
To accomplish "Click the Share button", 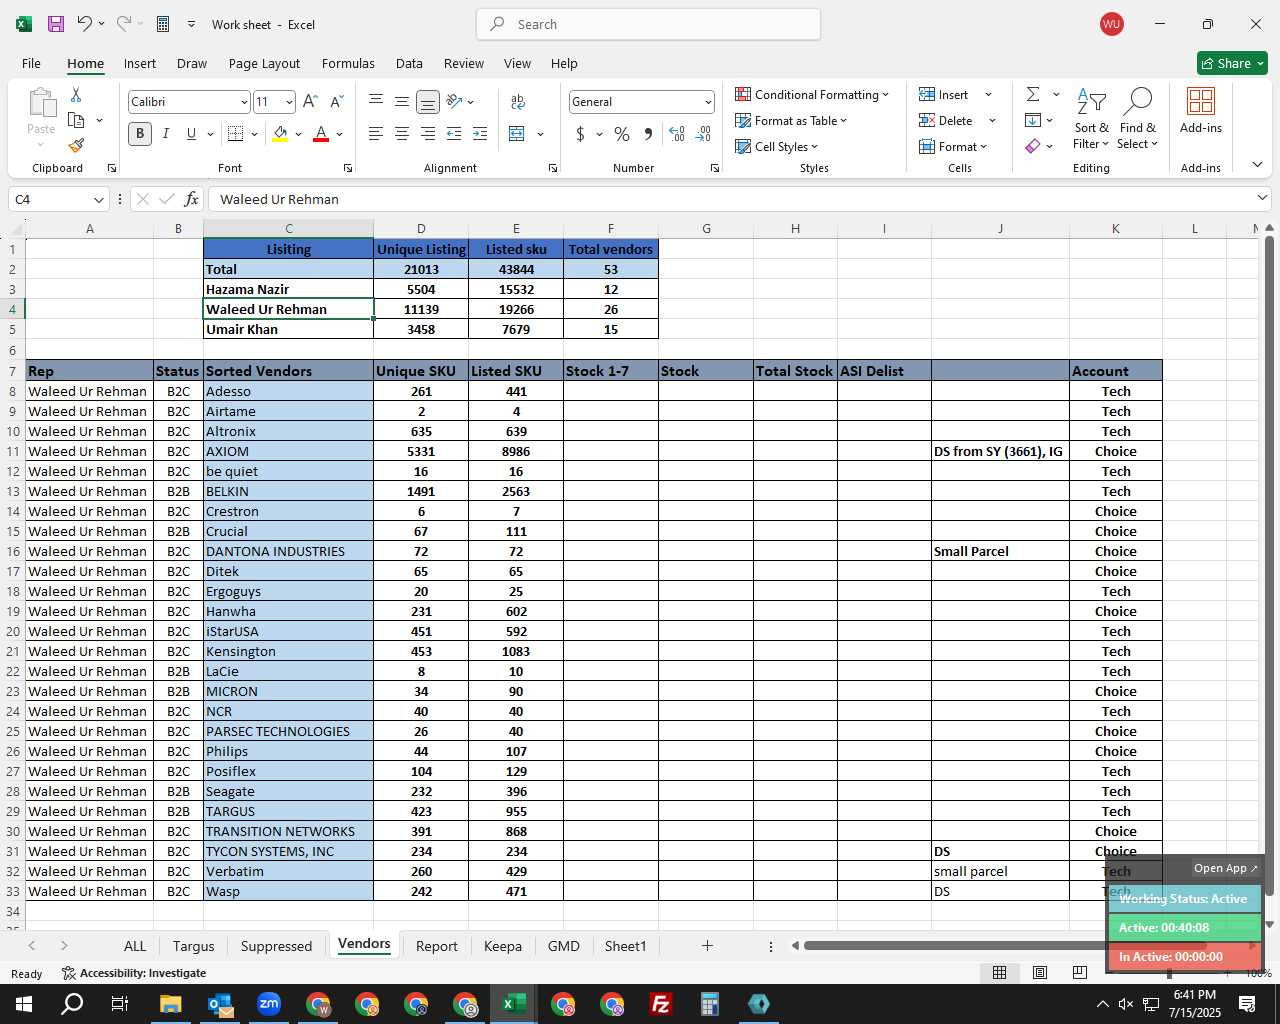I will click(x=1232, y=63).
